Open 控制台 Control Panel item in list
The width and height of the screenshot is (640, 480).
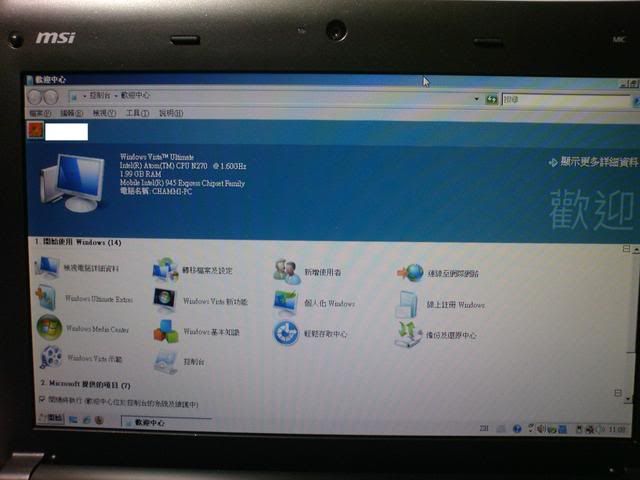pyautogui.click(x=180, y=362)
